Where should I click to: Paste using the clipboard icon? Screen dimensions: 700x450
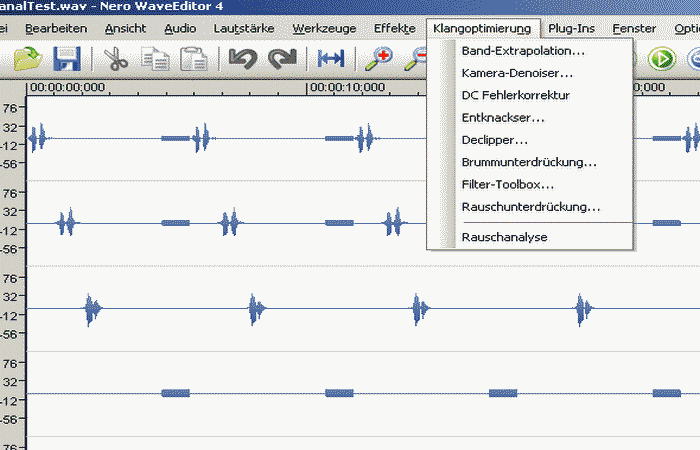pos(193,59)
